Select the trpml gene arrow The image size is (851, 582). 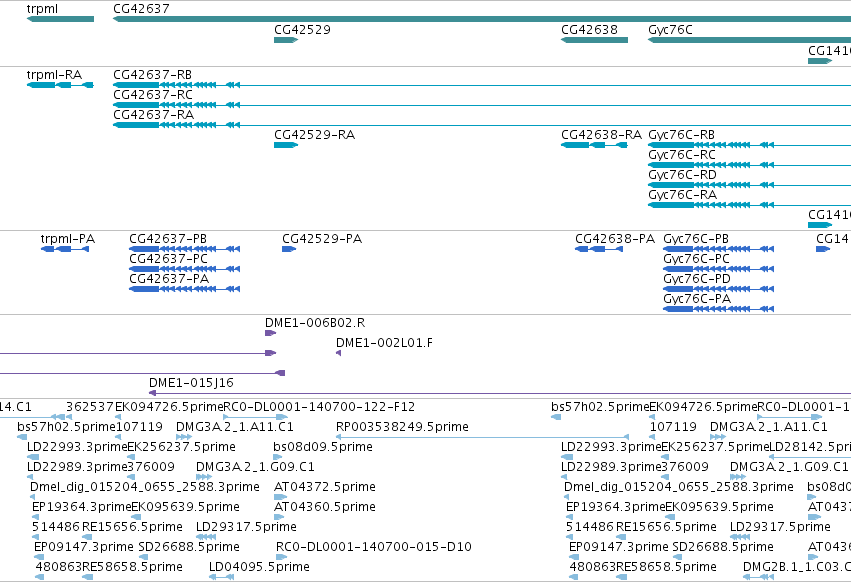[60, 19]
